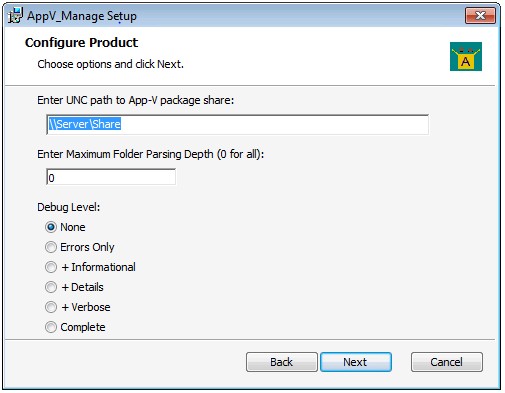Viewport: 505px width, 393px height.
Task: Focus the Maximum Folder Parsing Depth field
Action: pos(111,177)
